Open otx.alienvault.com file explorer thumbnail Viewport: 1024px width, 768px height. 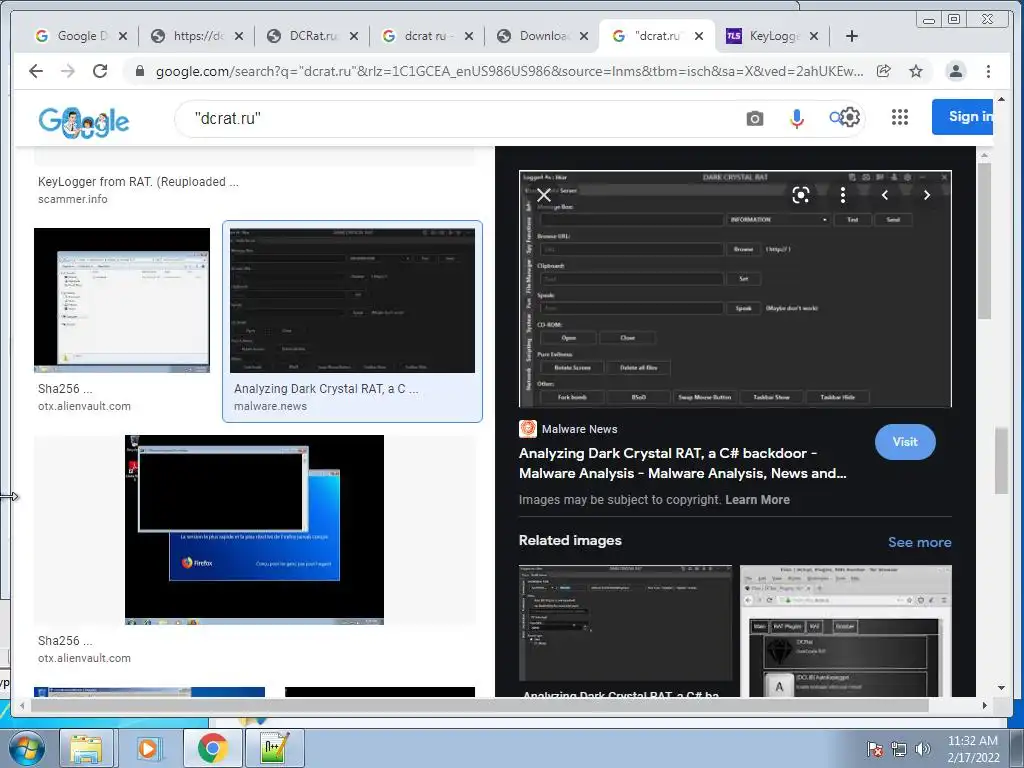pos(122,300)
